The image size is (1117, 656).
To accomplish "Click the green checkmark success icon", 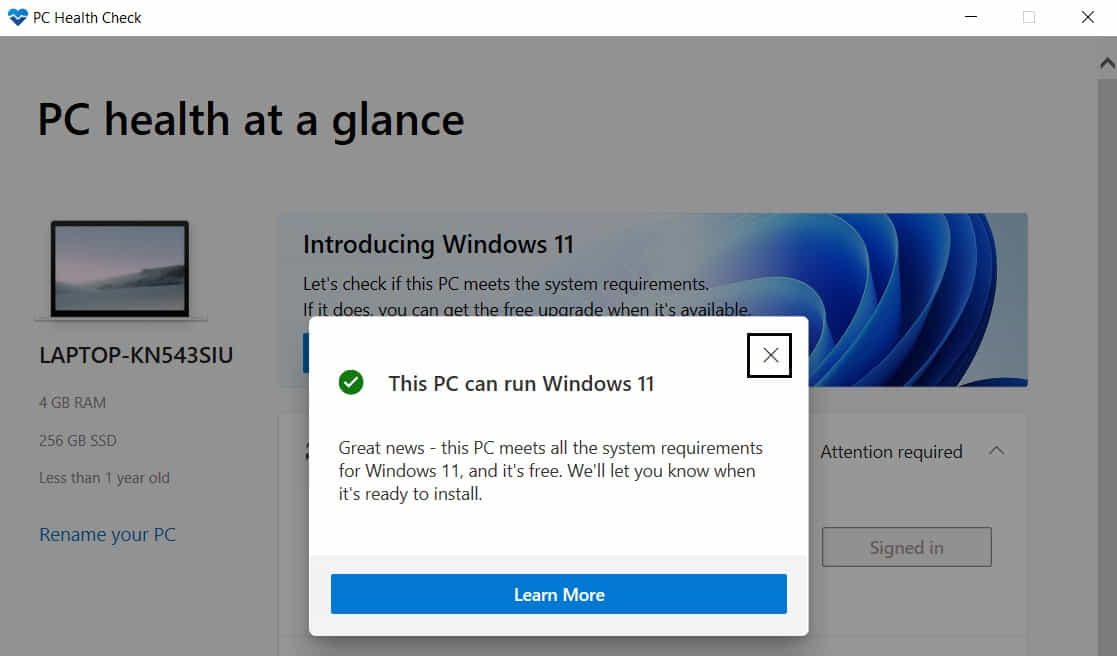I will tap(351, 382).
